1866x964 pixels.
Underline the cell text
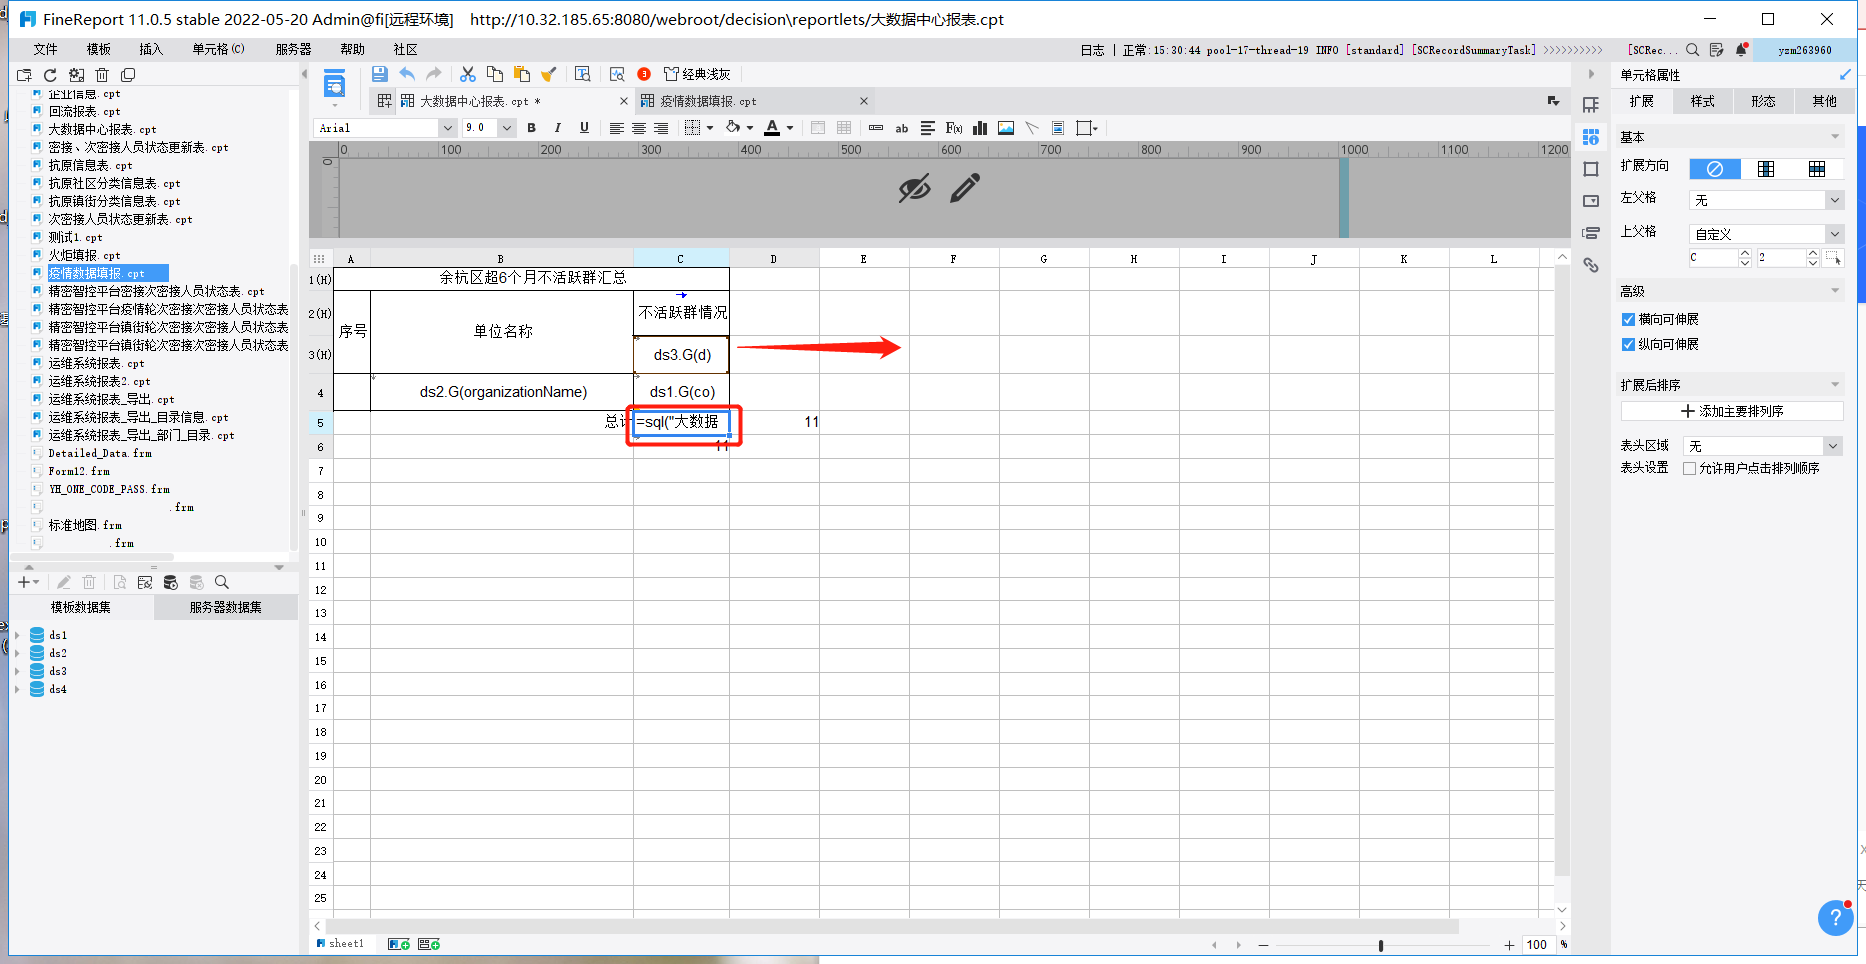point(584,128)
